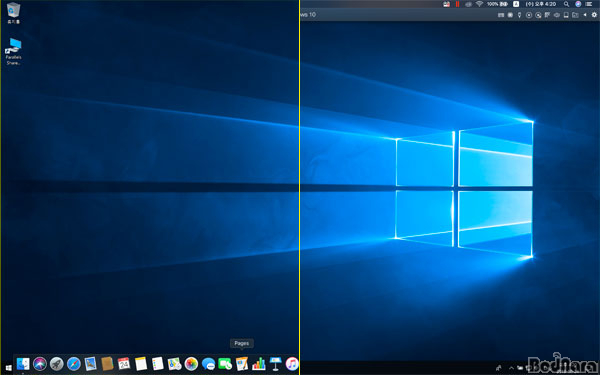Open iTunes music note icon in Dock
Image resolution: width=600 pixels, height=375 pixels.
[292, 364]
